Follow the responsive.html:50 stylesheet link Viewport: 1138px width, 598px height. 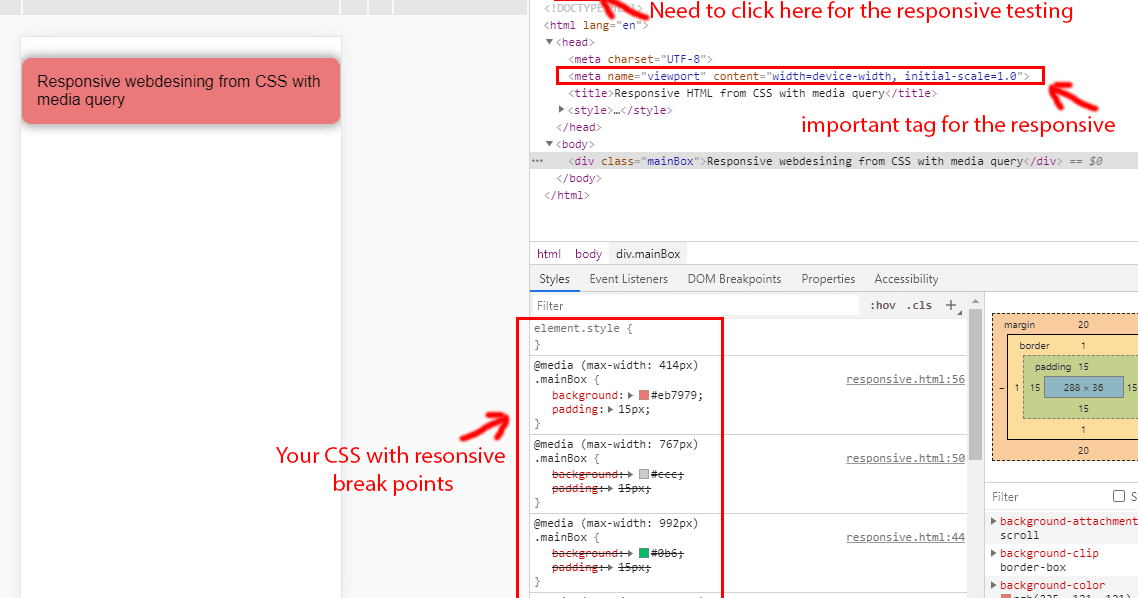[905, 458]
